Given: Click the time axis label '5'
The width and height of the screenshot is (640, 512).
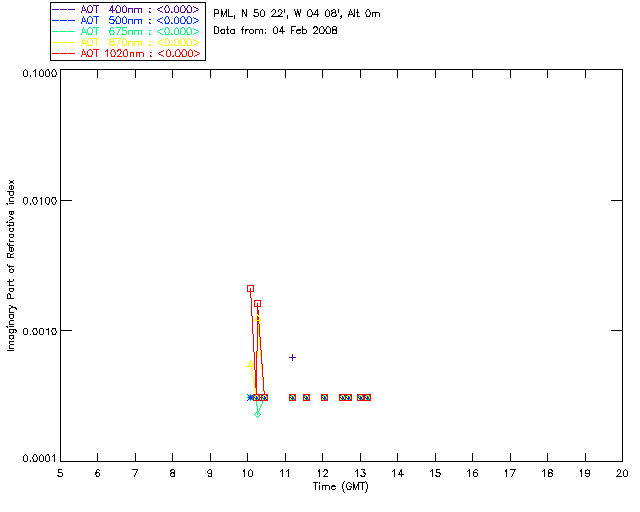Looking at the screenshot, I should pyautogui.click(x=60, y=473).
